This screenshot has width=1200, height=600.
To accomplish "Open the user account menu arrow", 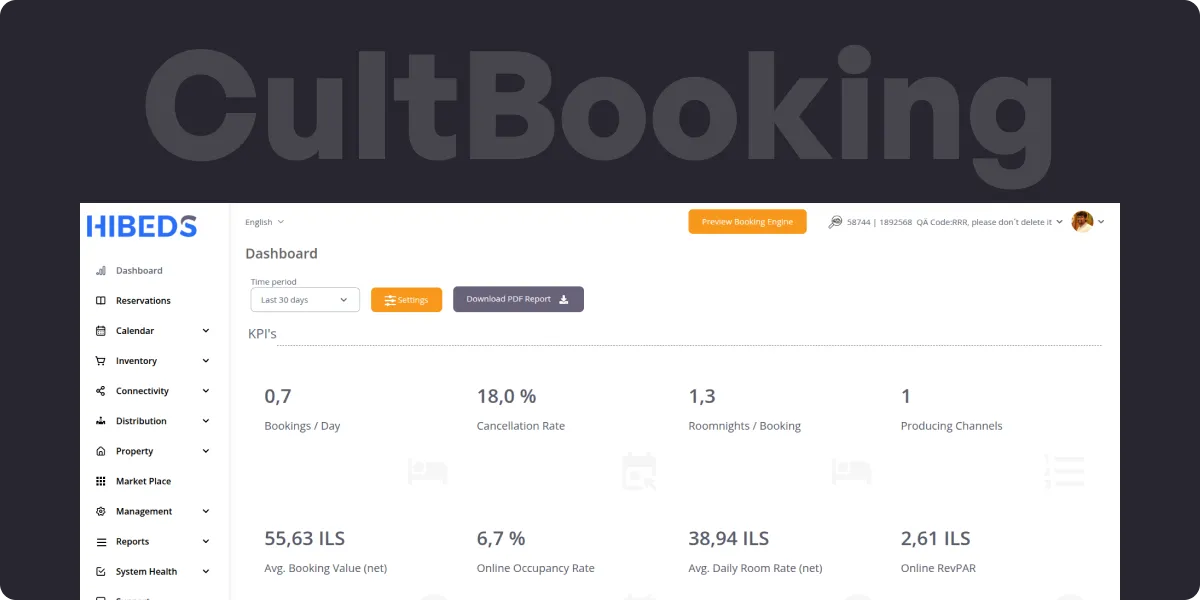I will click(x=1101, y=222).
